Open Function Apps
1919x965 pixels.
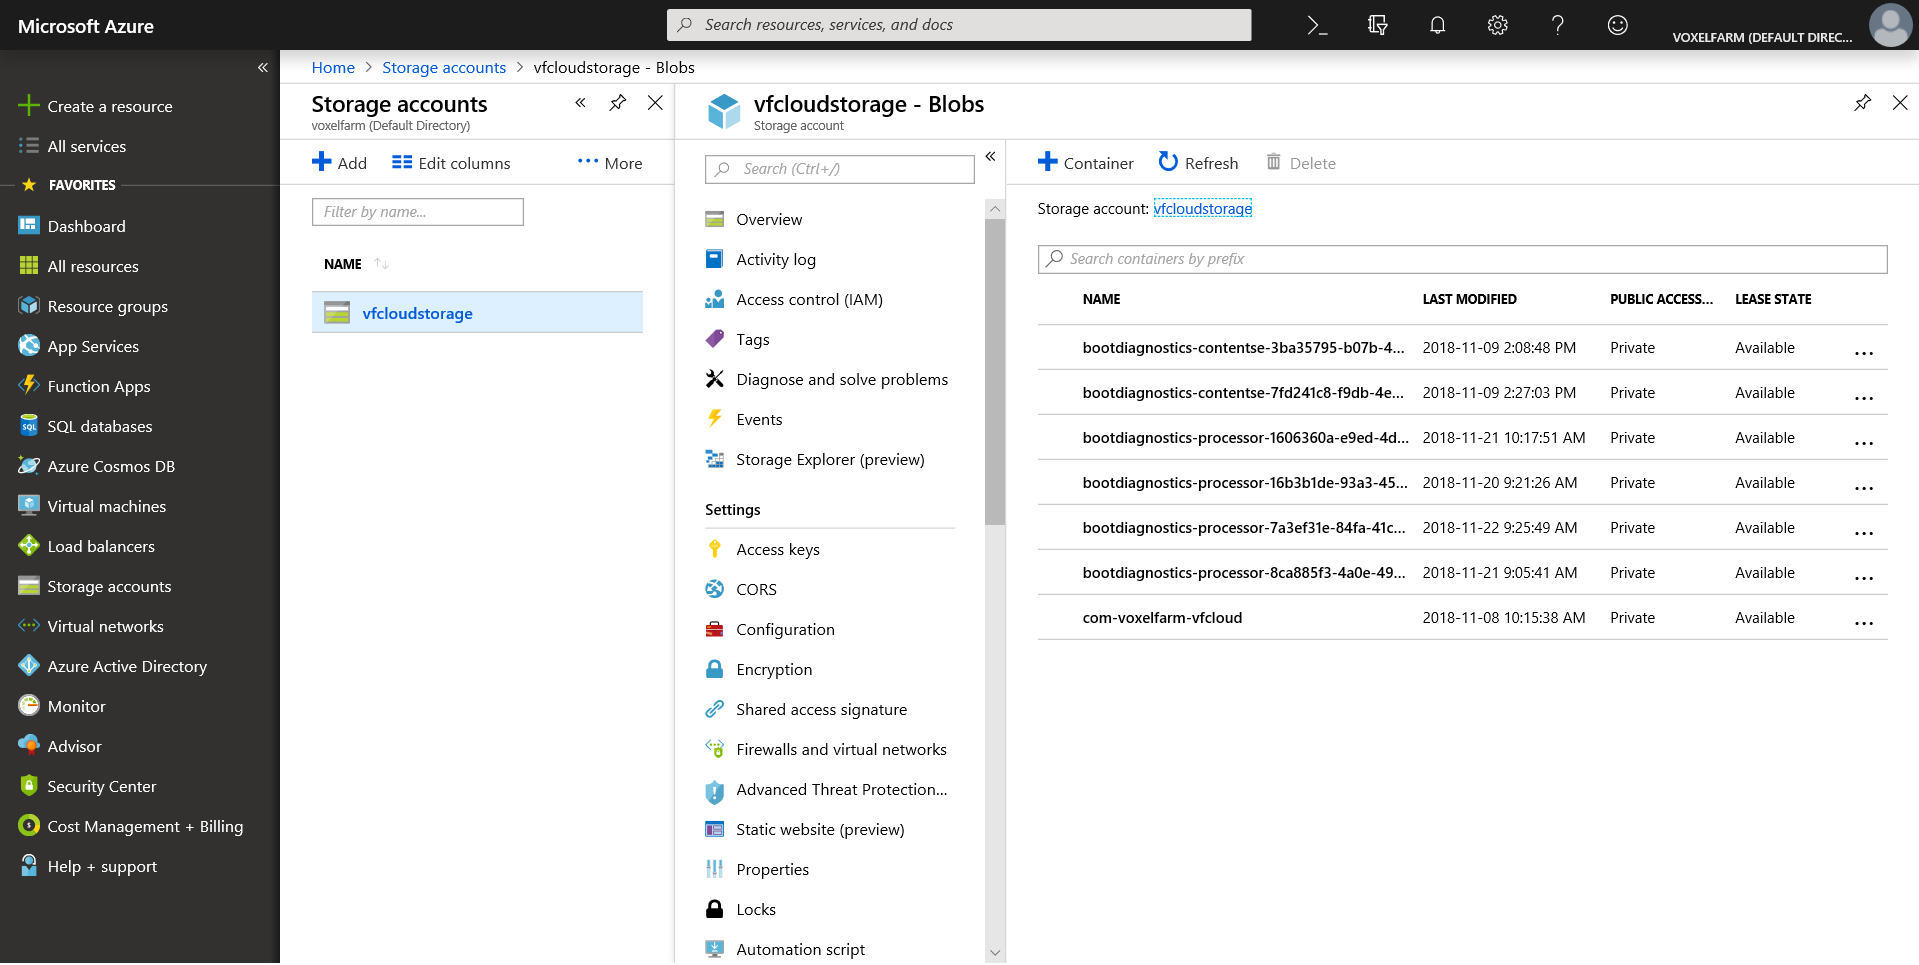(x=99, y=386)
